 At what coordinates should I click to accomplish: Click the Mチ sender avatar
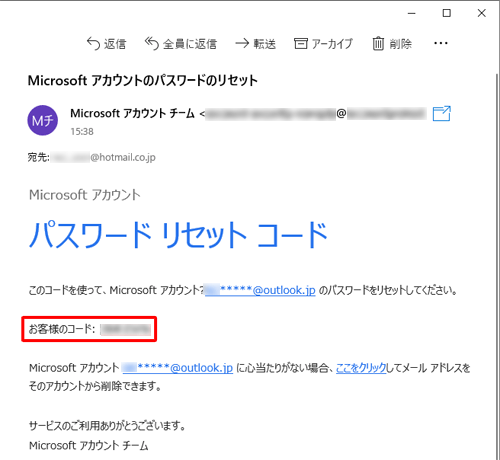click(42, 120)
